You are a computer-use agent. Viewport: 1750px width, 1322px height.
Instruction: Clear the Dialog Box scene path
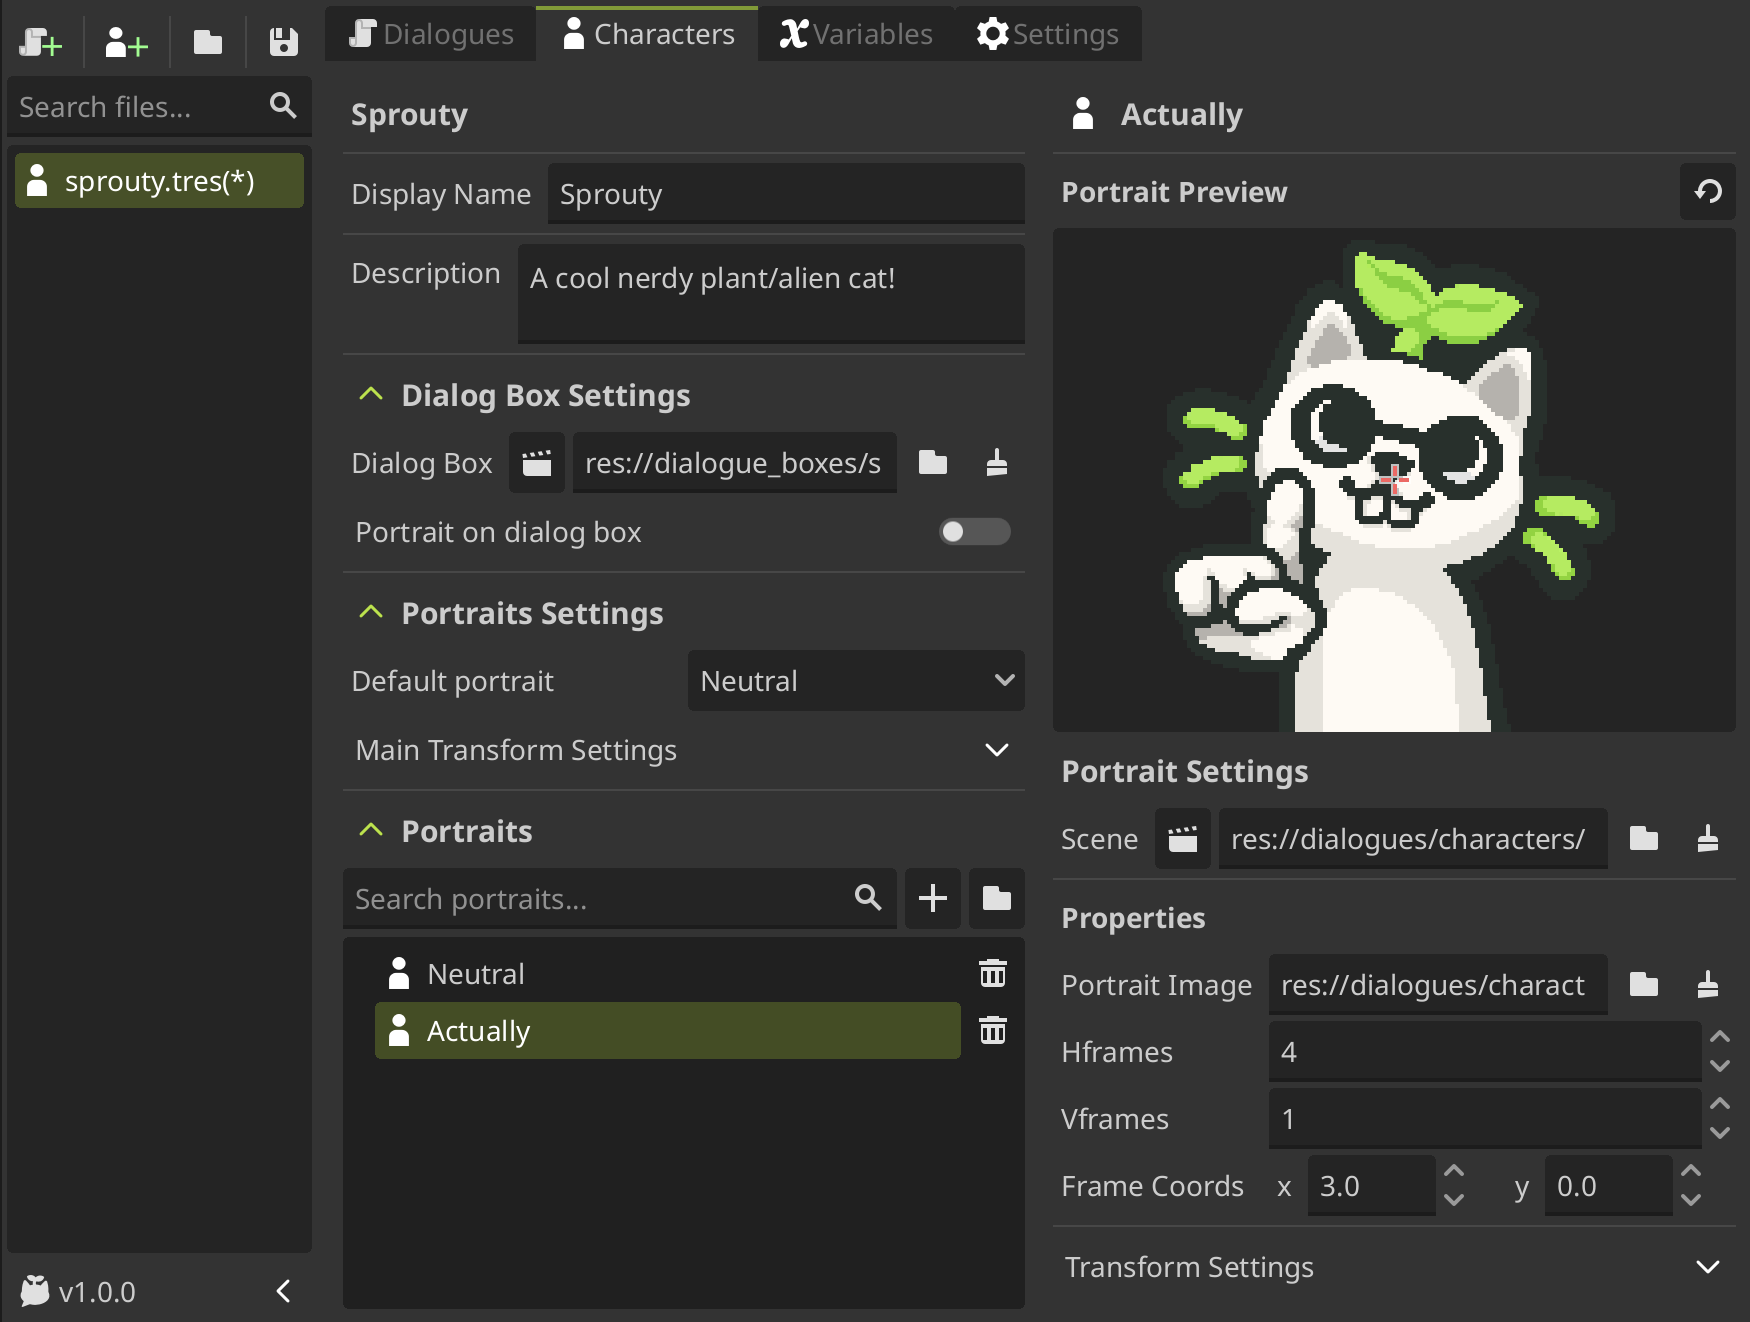(x=996, y=463)
